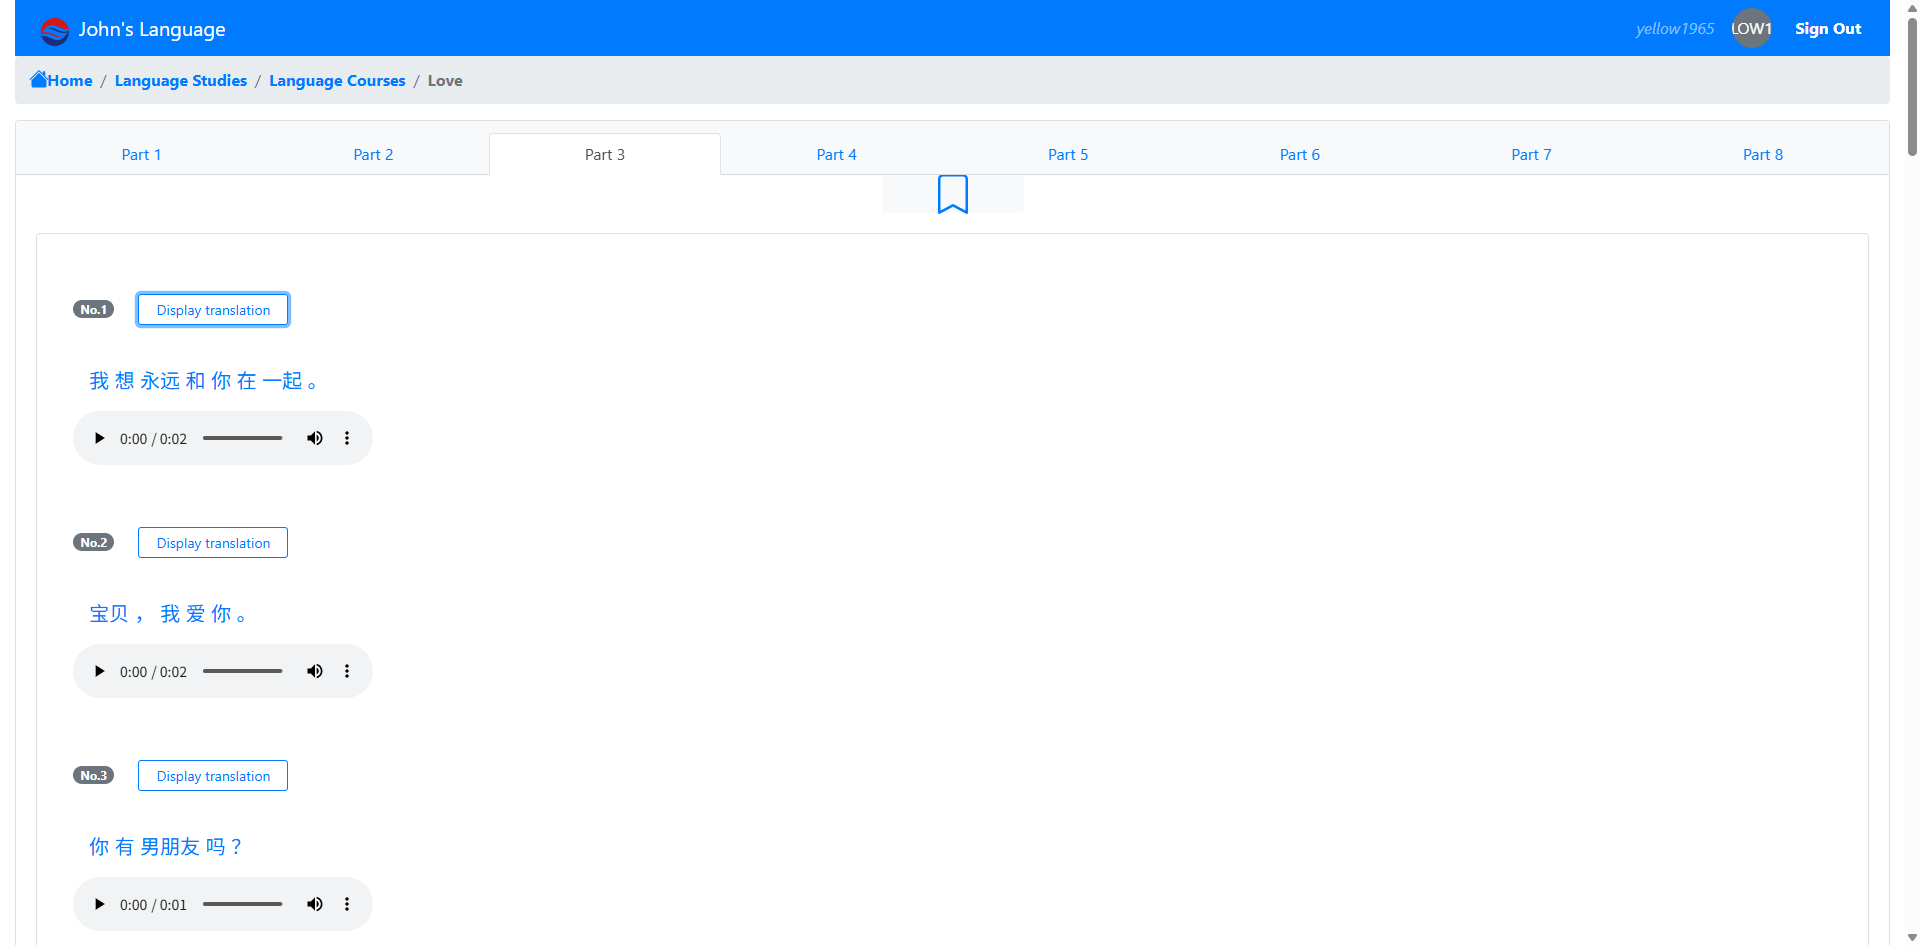Play audio for sentence No.3

coord(99,904)
